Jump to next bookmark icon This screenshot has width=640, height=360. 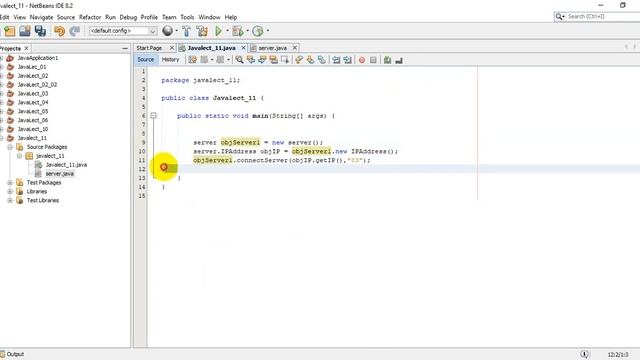click(x=310, y=60)
